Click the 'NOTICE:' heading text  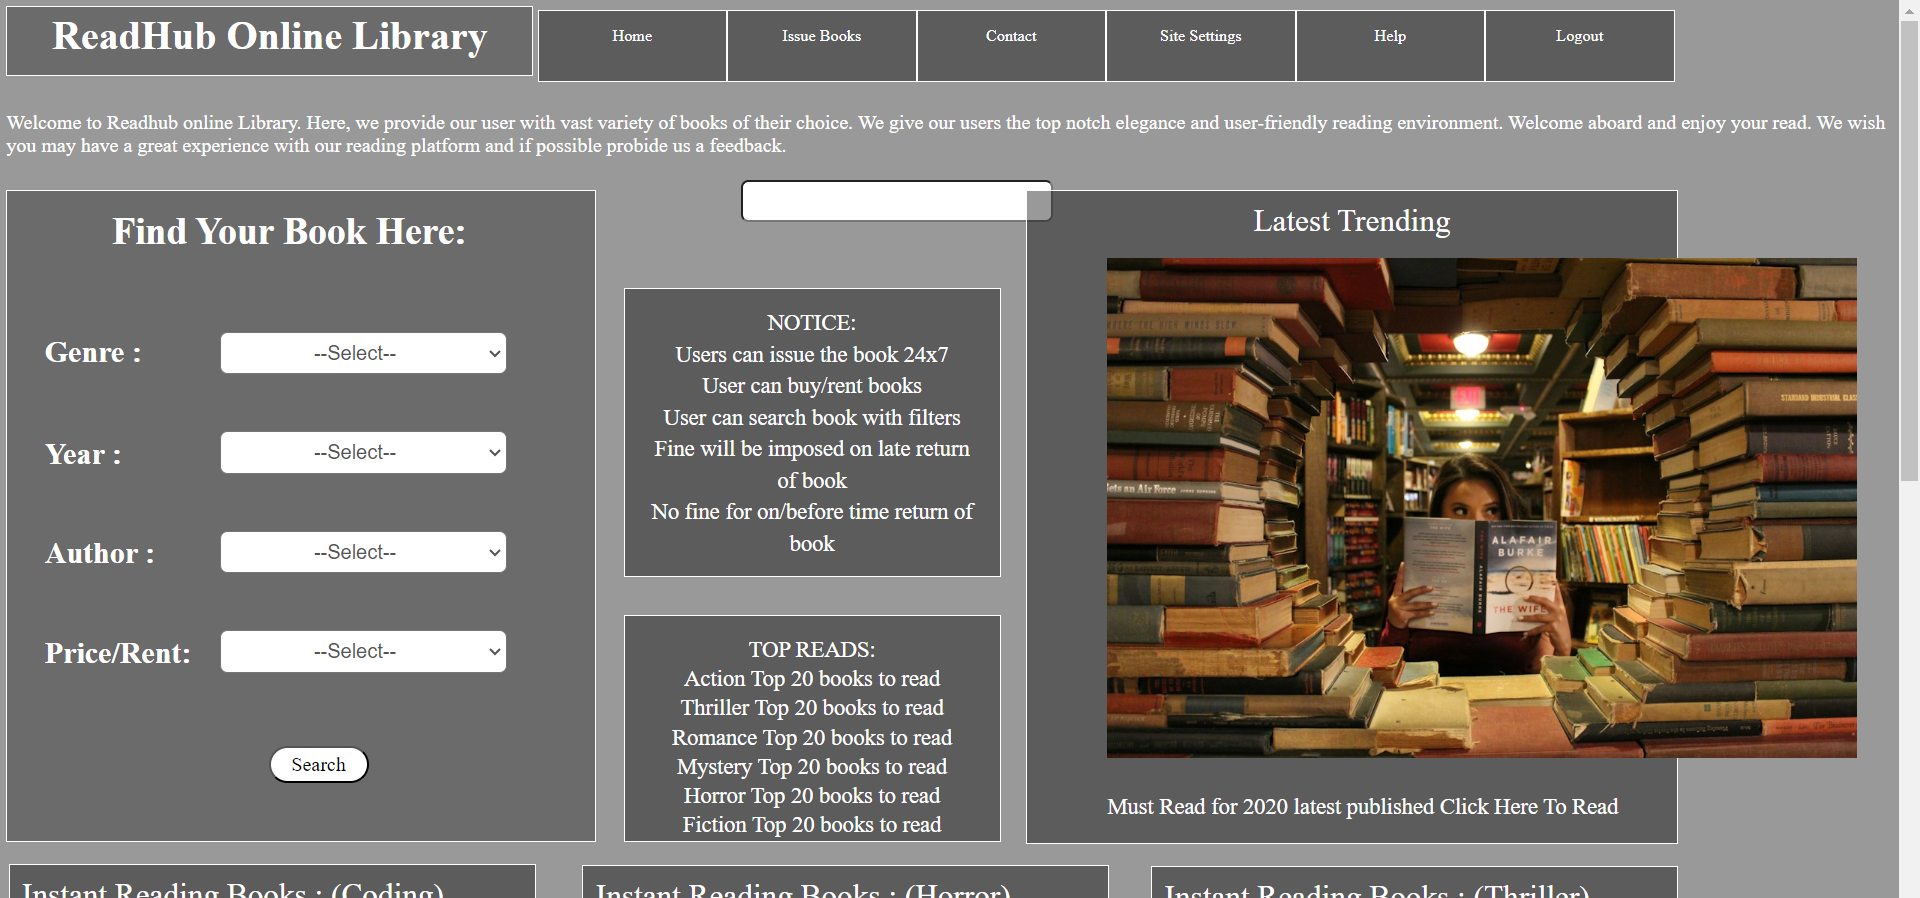[x=812, y=323]
